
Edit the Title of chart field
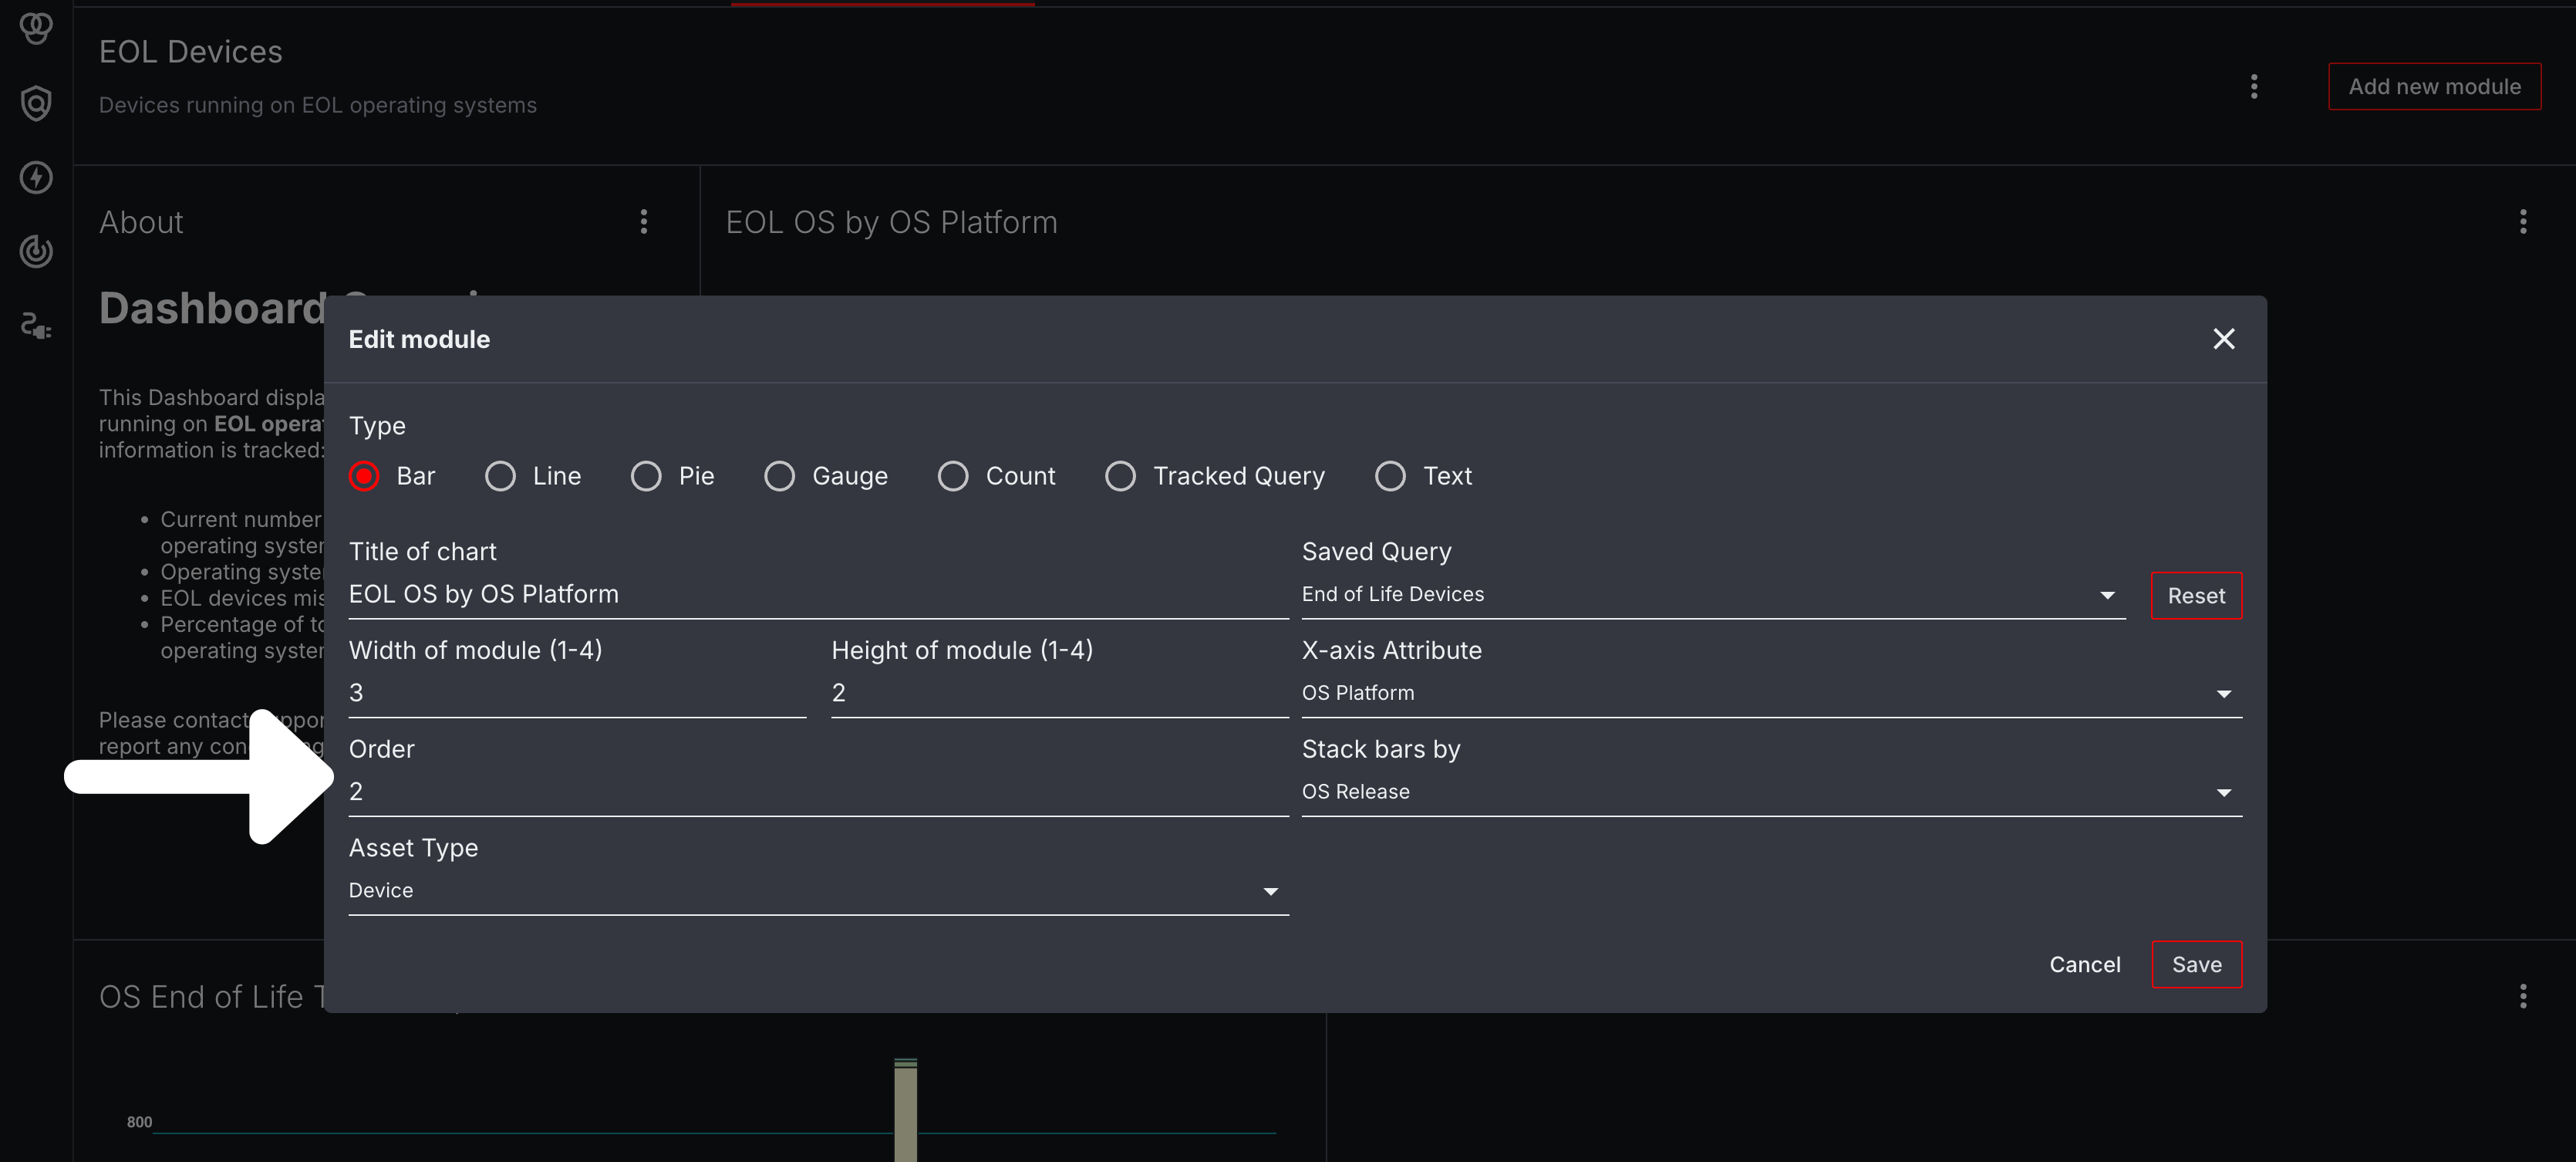818,595
